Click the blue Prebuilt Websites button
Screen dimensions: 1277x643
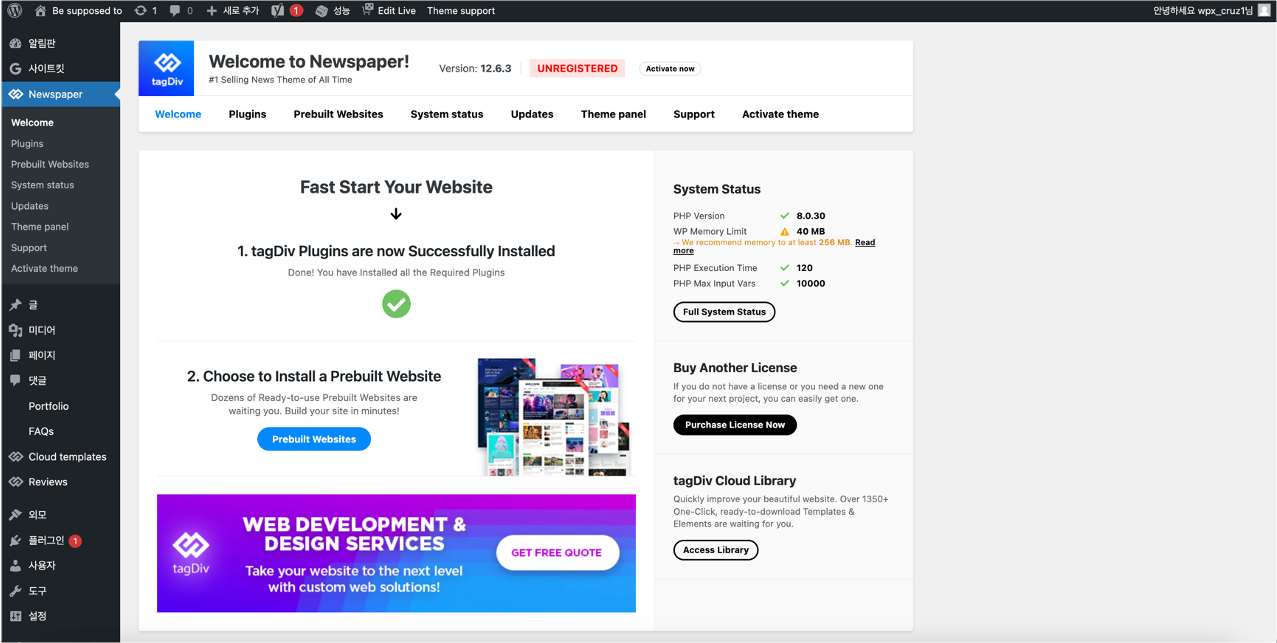click(x=314, y=439)
